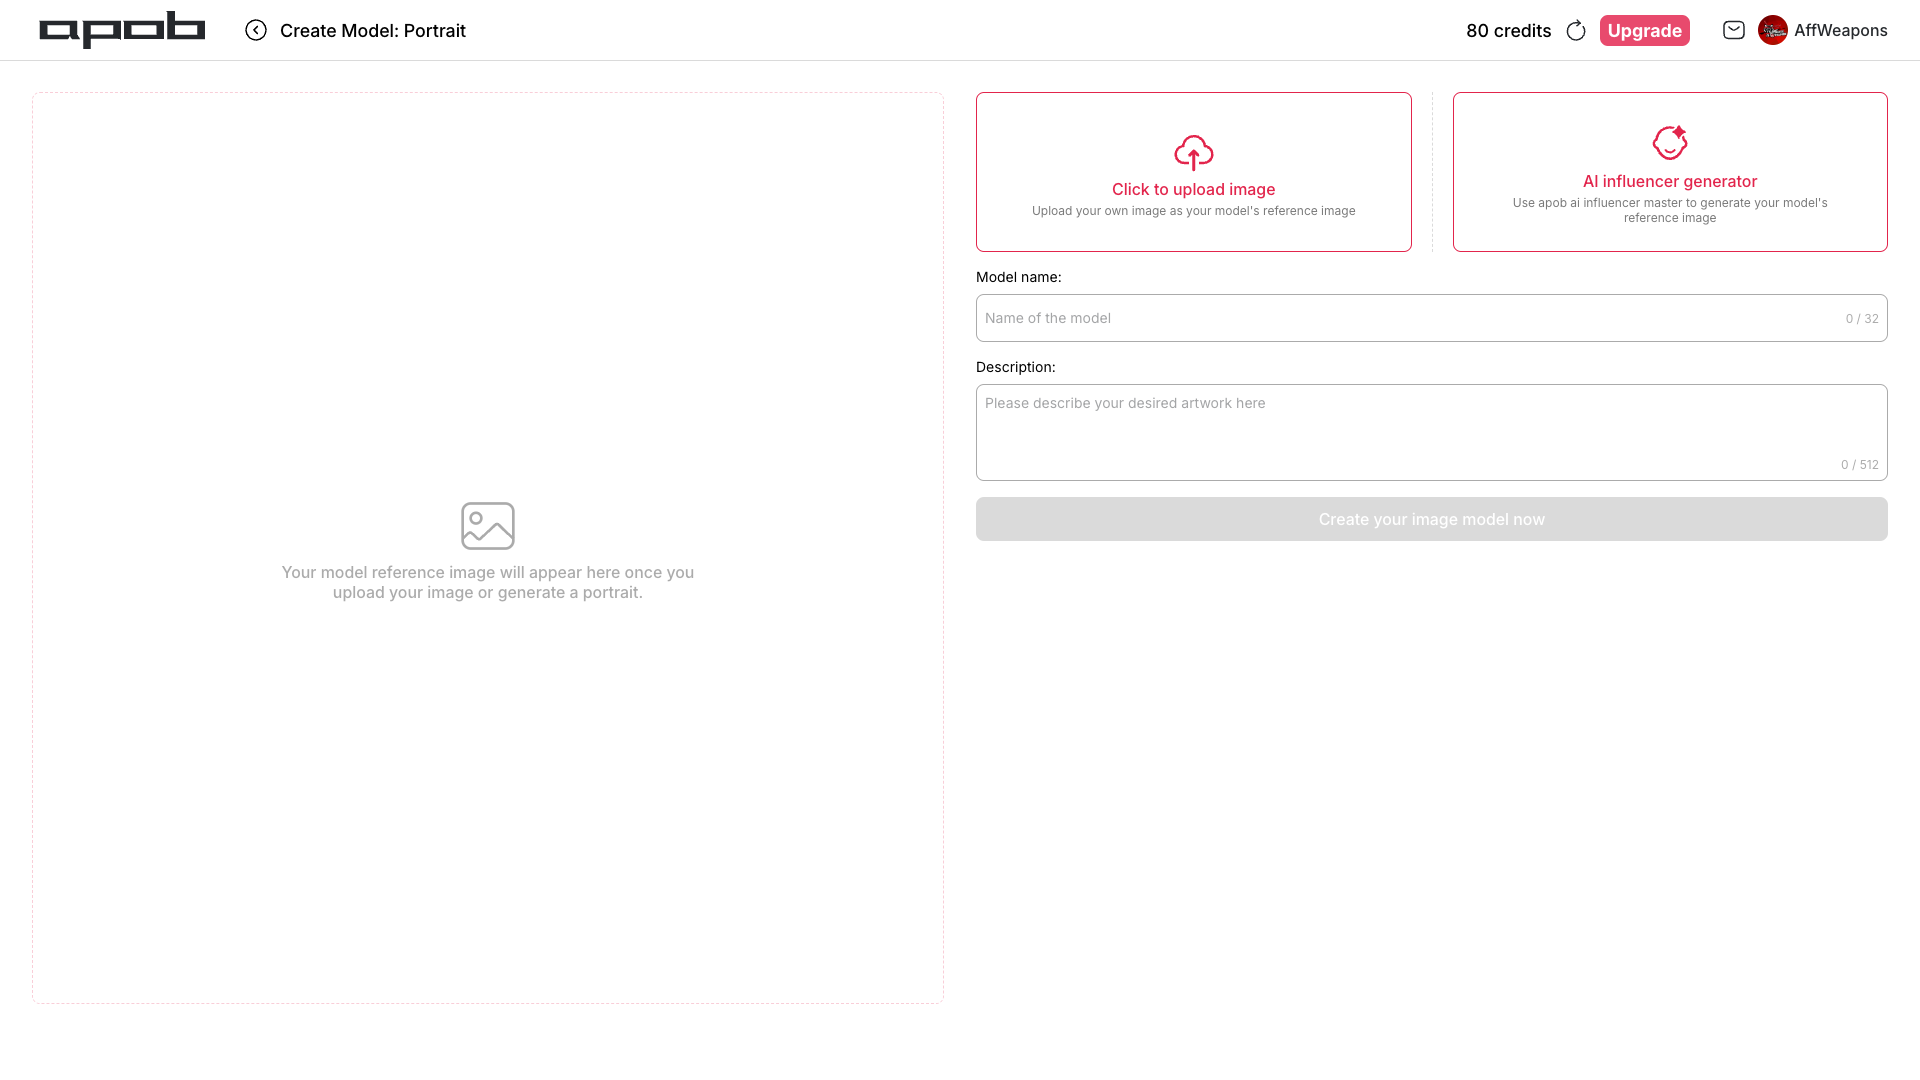Click the AI influencer generator card description
This screenshot has width=1920, height=1080.
click(1669, 210)
